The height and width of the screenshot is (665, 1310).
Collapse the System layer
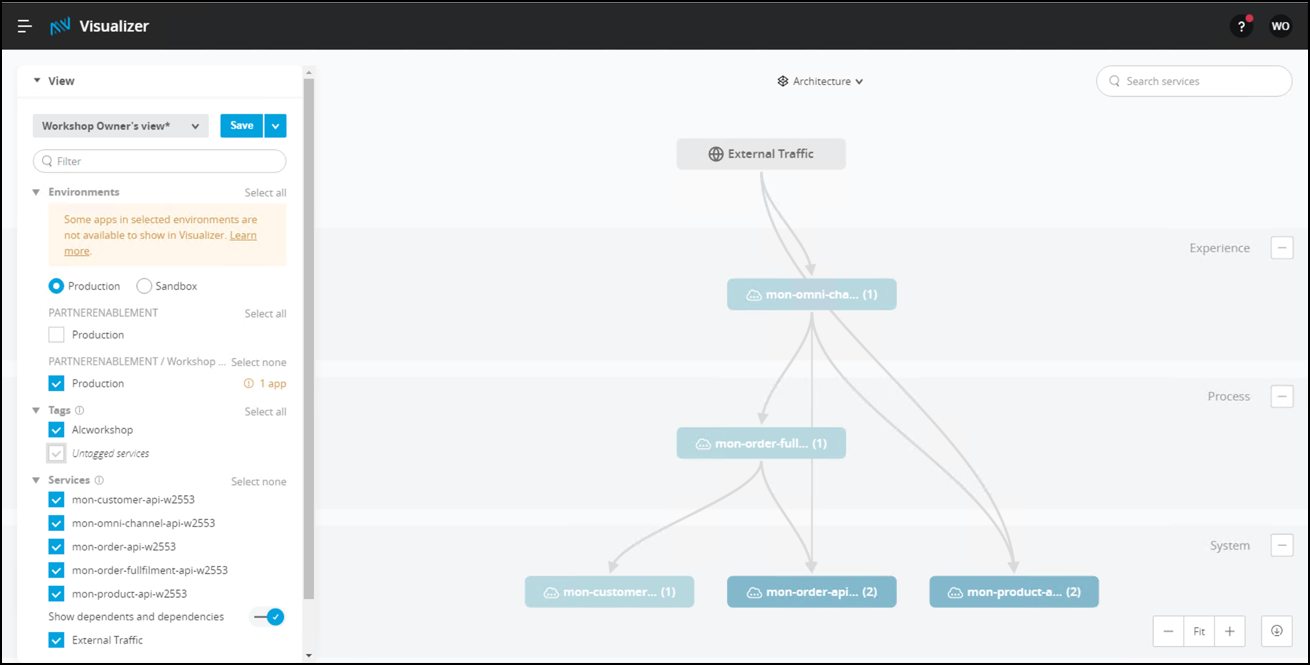click(1282, 546)
